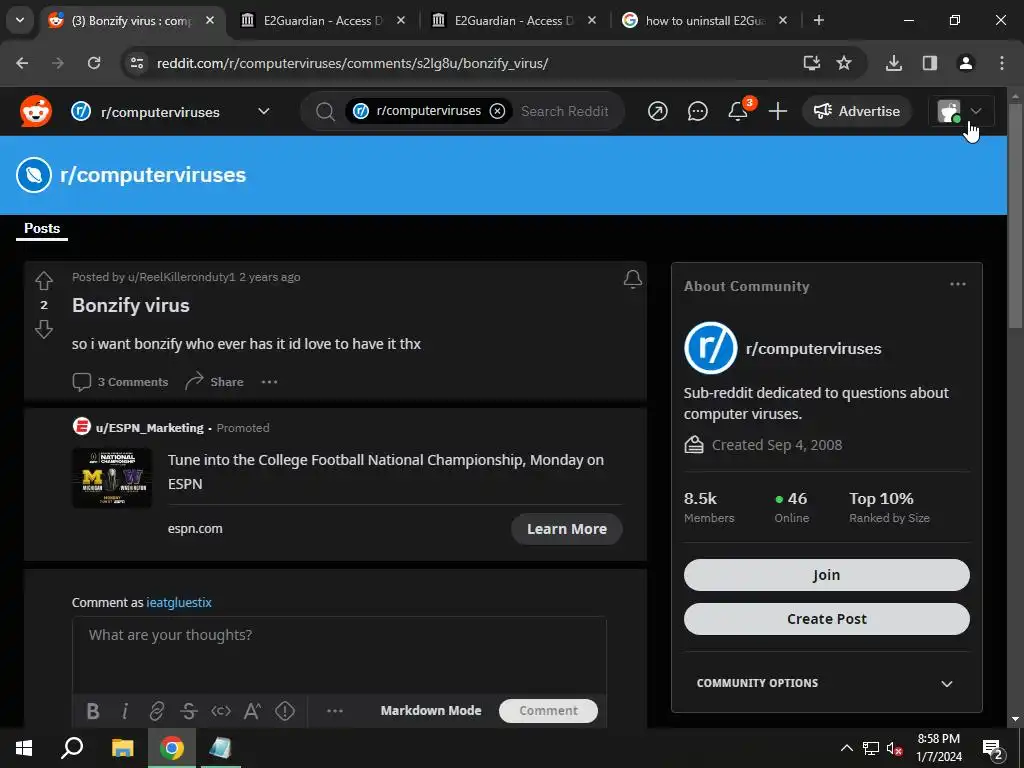The height and width of the screenshot is (768, 1024).
Task: Open Chrome three-dot menu
Action: pos(1001,63)
